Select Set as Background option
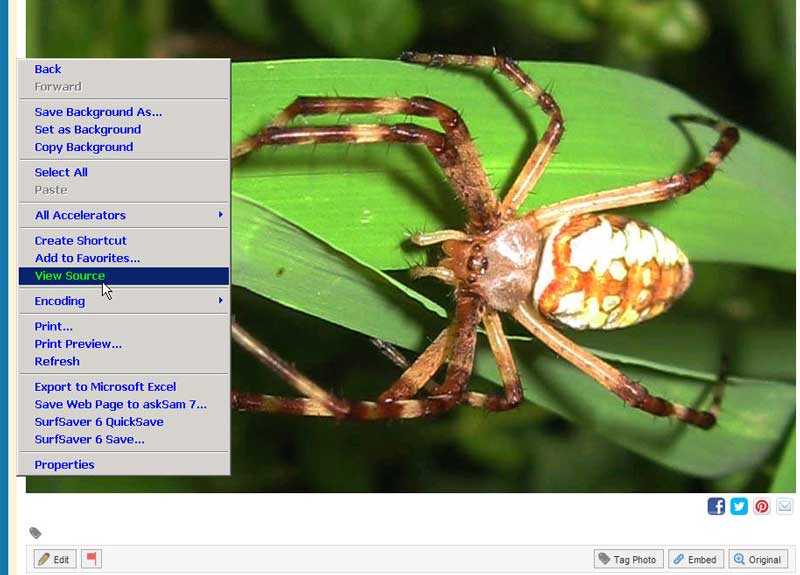Viewport: 800px width, 575px height. (88, 129)
